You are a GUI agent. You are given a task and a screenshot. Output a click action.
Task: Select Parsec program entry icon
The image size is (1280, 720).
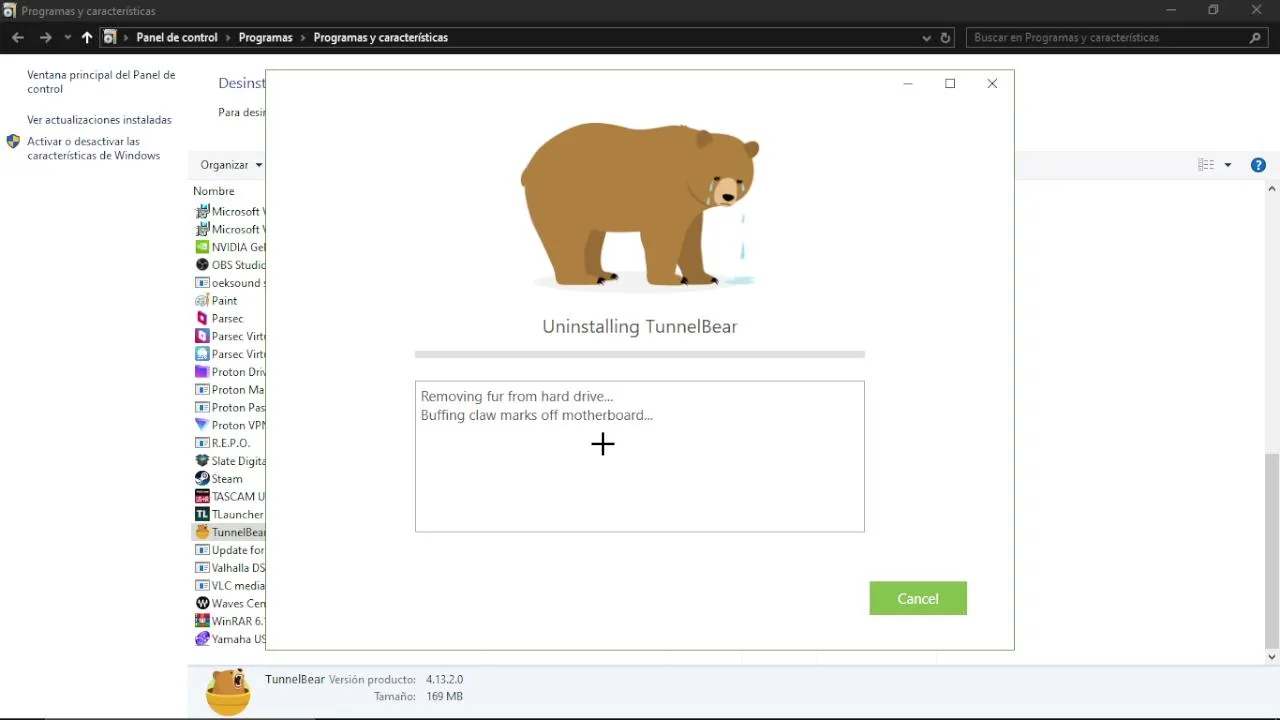pos(202,318)
